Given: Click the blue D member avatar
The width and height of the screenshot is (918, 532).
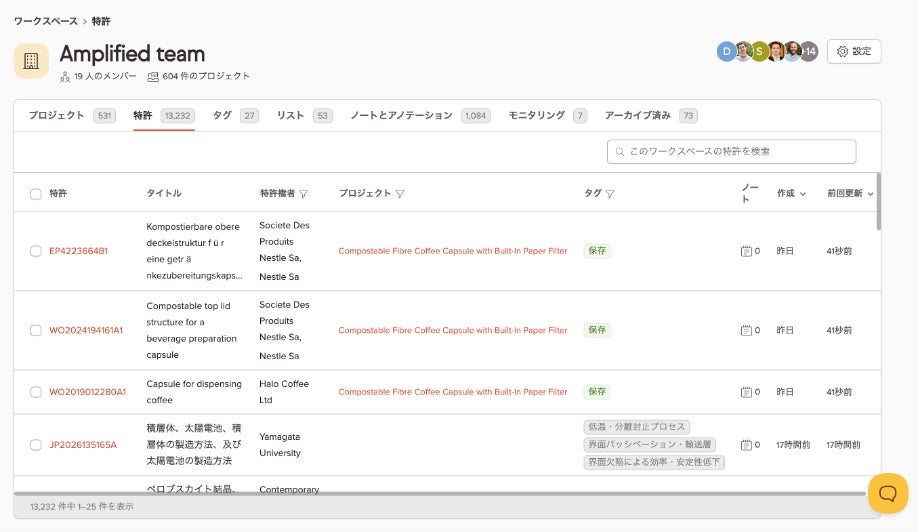Looking at the screenshot, I should (x=727, y=52).
